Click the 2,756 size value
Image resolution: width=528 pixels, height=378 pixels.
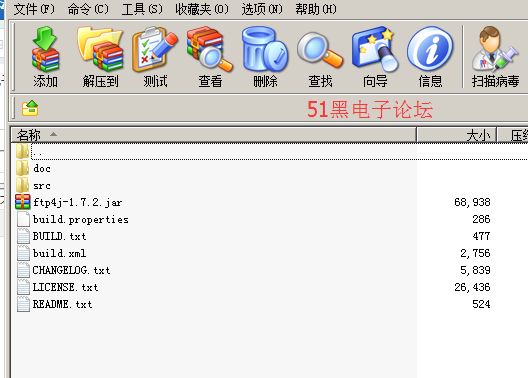(x=475, y=253)
